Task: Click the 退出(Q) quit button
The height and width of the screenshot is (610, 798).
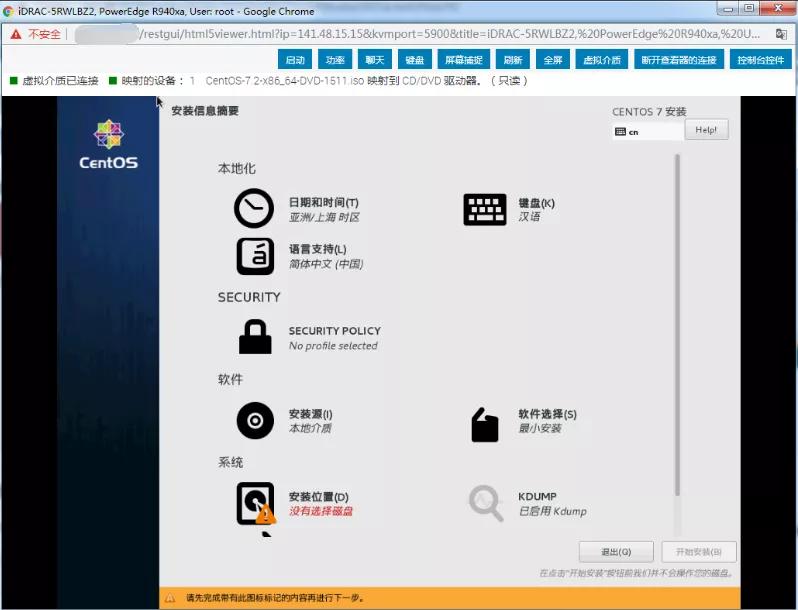Action: (x=616, y=551)
